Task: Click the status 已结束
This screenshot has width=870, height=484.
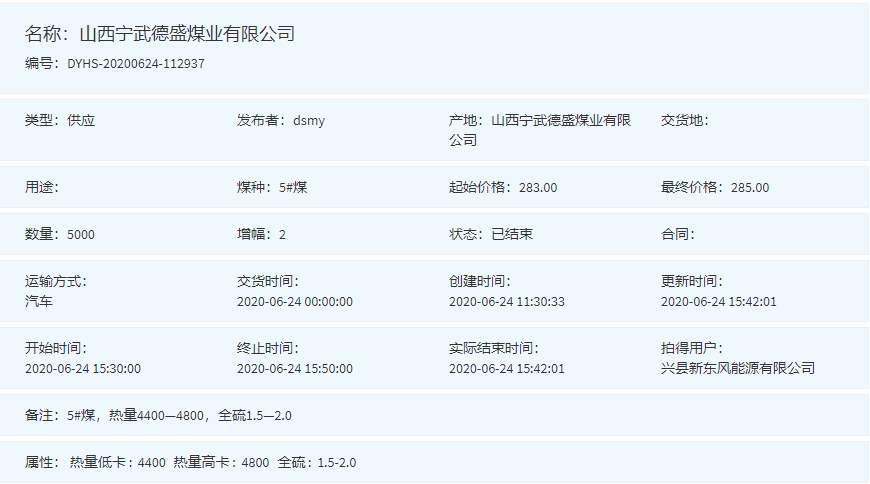Action: pos(512,234)
